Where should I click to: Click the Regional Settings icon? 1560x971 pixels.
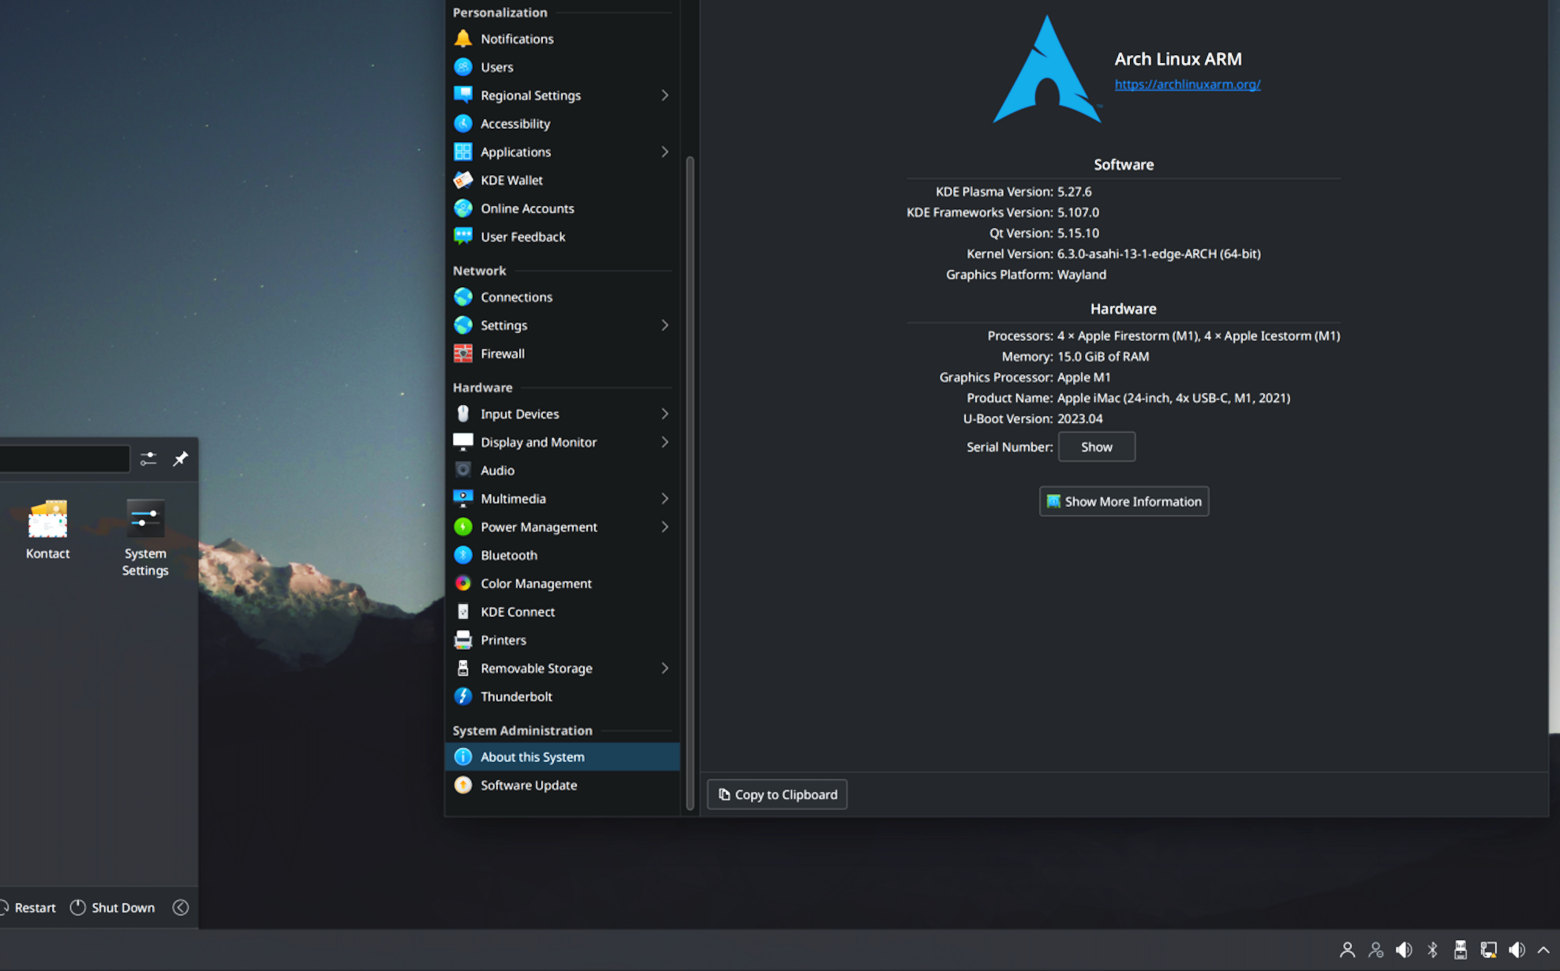click(463, 95)
